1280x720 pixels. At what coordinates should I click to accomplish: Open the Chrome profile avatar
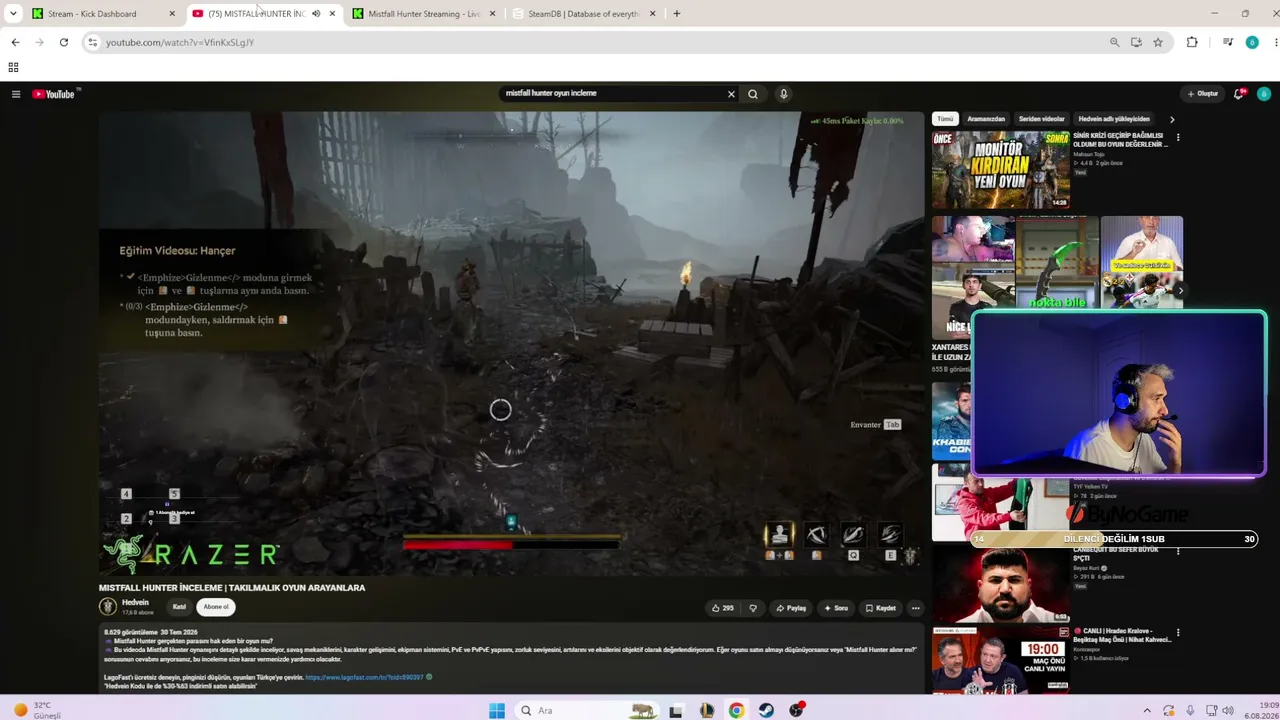point(1251,42)
